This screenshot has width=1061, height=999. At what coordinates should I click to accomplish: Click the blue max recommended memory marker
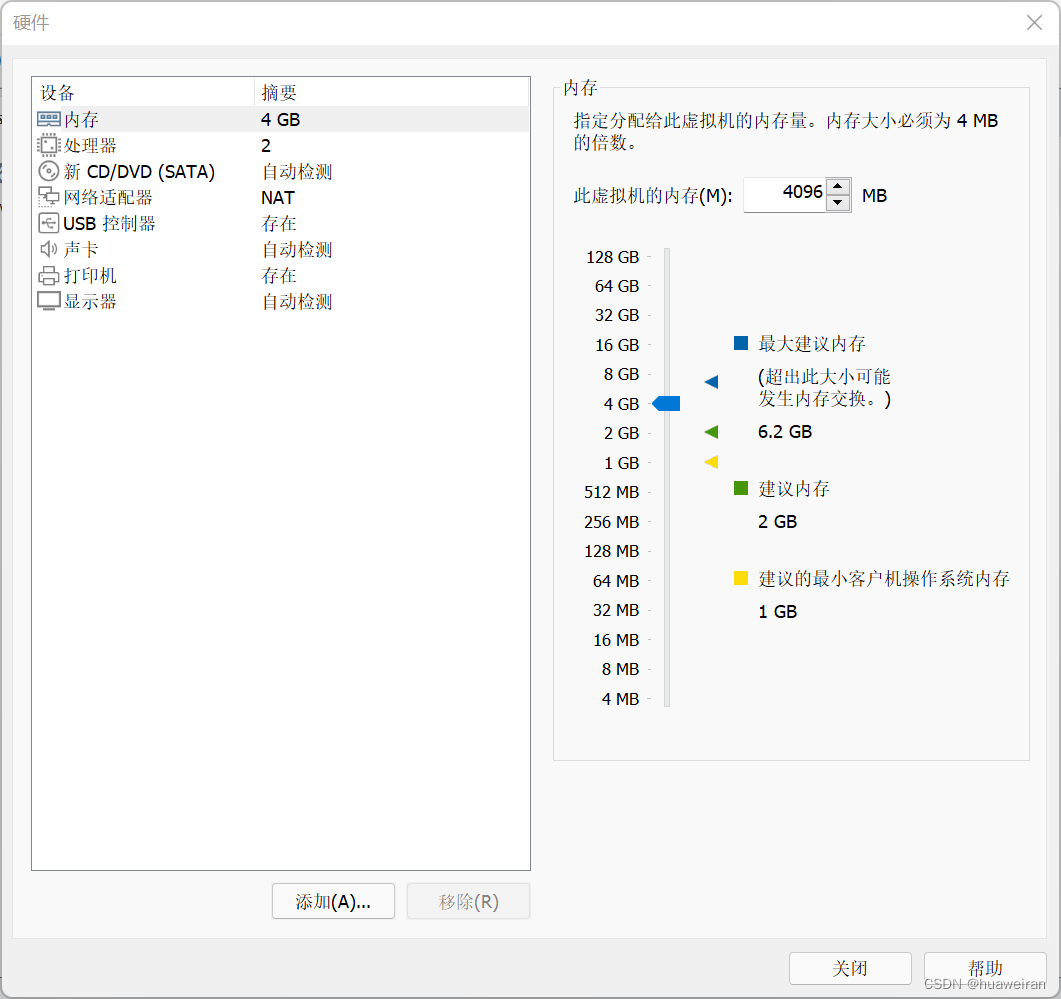click(711, 382)
